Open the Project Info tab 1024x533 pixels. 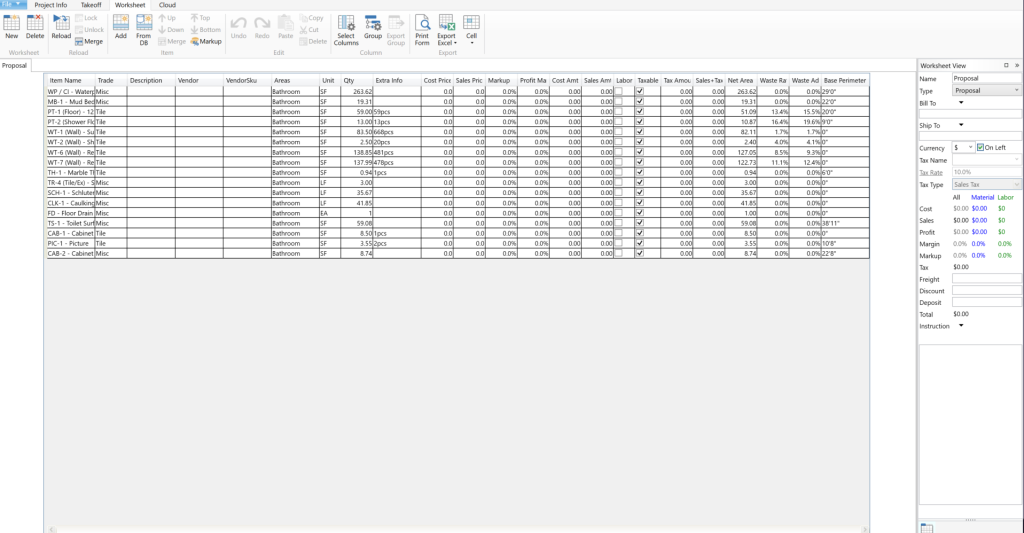point(51,5)
